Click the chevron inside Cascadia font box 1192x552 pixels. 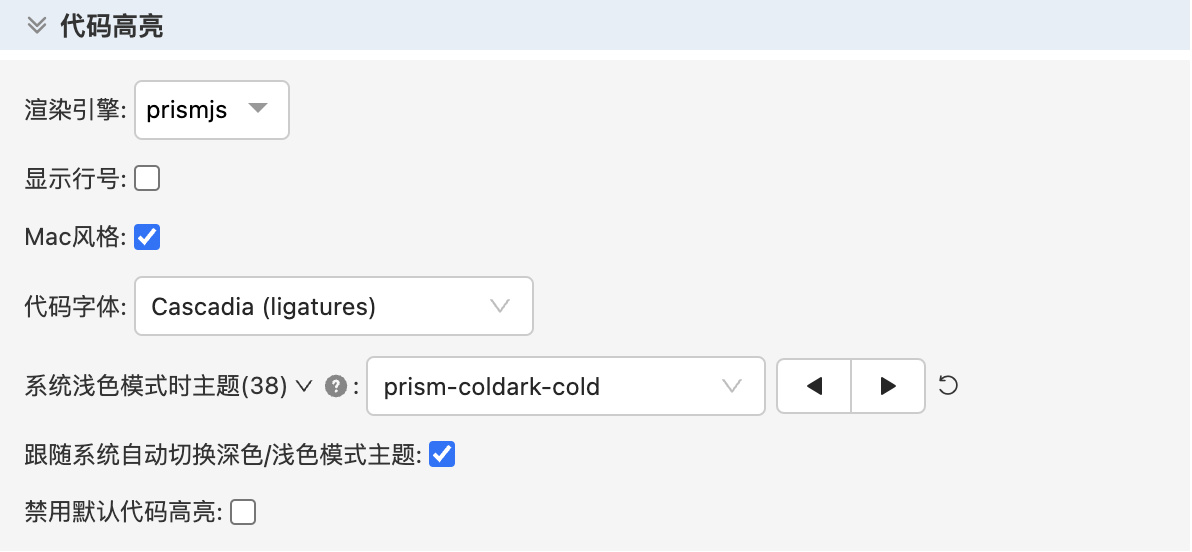point(500,306)
